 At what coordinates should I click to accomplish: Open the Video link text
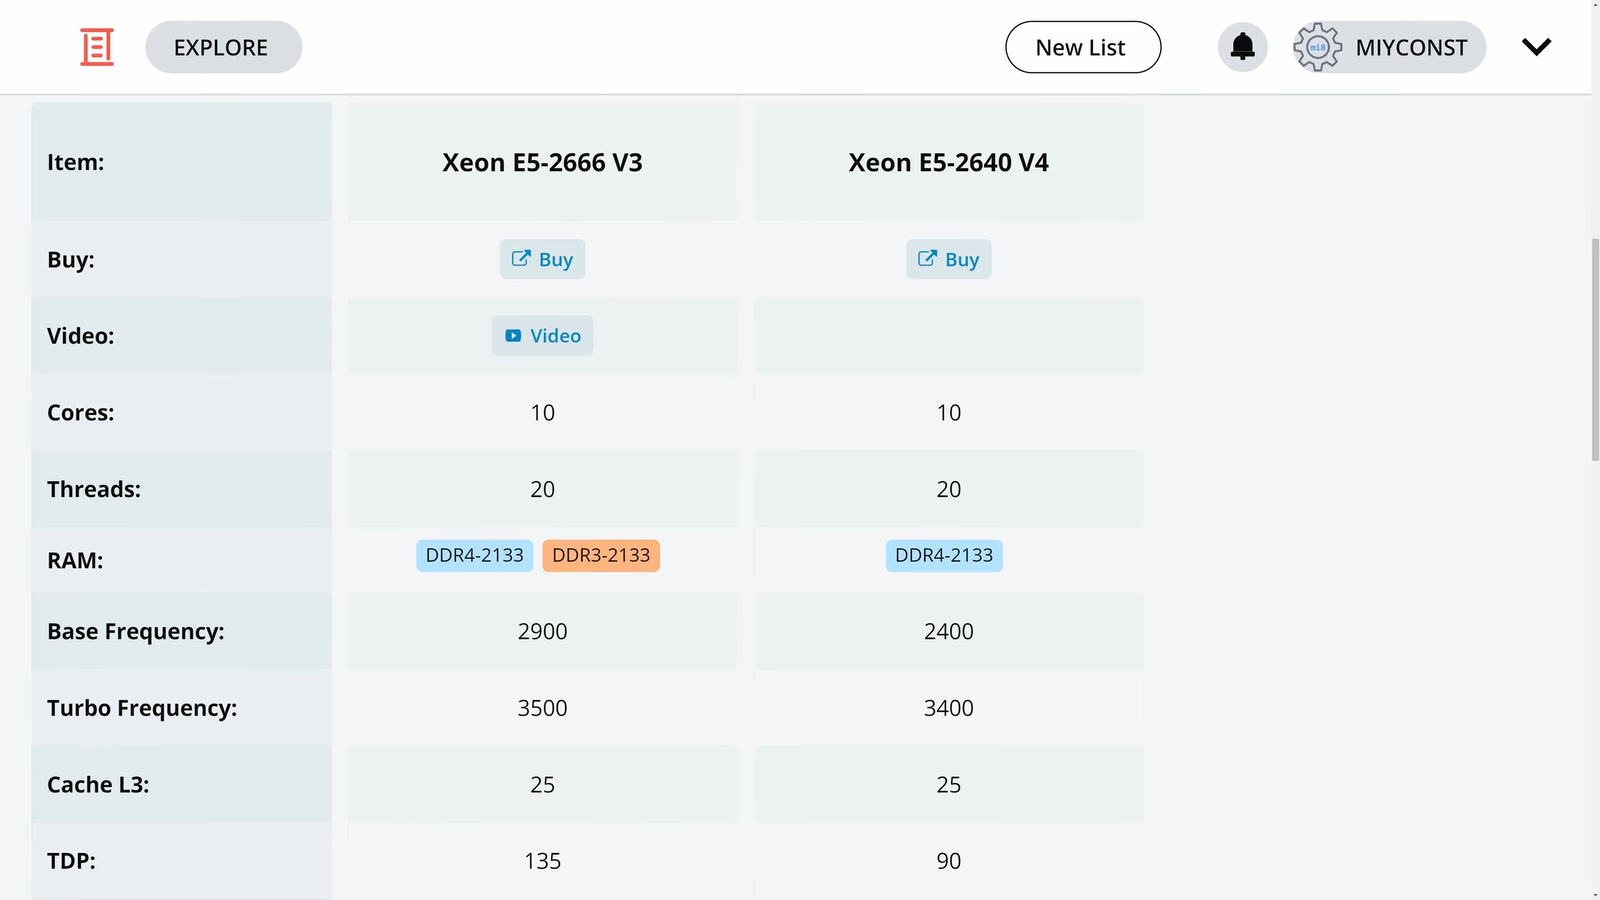pyautogui.click(x=555, y=336)
